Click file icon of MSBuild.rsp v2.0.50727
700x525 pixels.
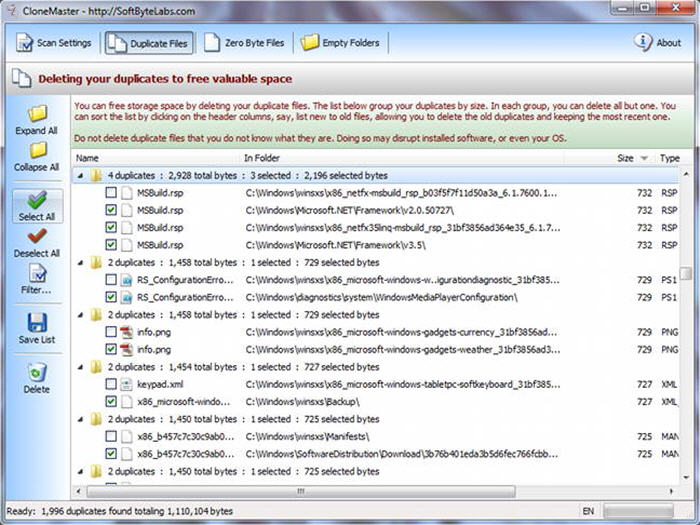click(127, 210)
